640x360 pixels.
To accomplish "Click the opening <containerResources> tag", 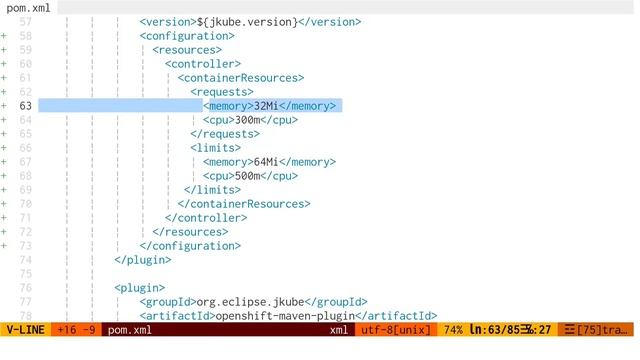I will pos(241,78).
